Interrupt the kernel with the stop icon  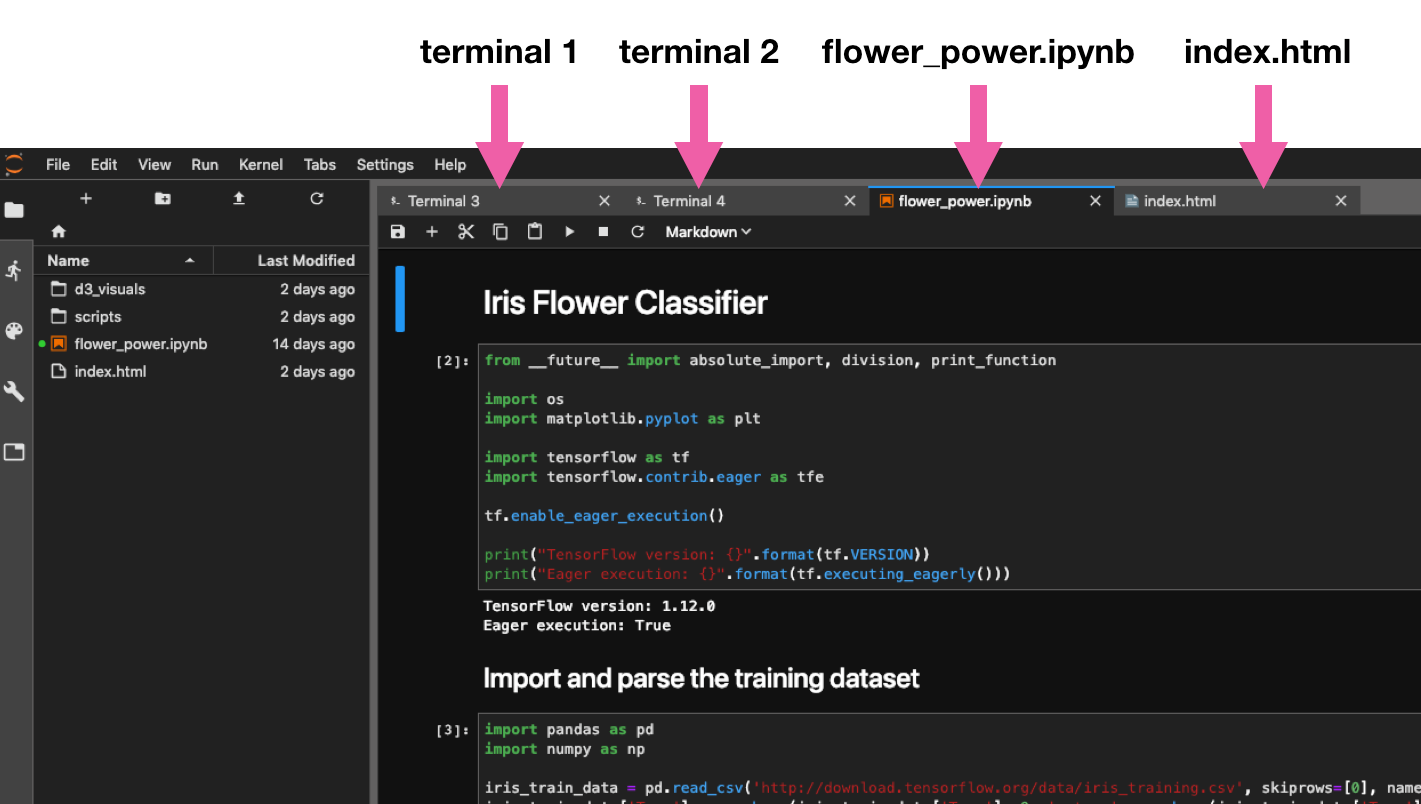[603, 232]
